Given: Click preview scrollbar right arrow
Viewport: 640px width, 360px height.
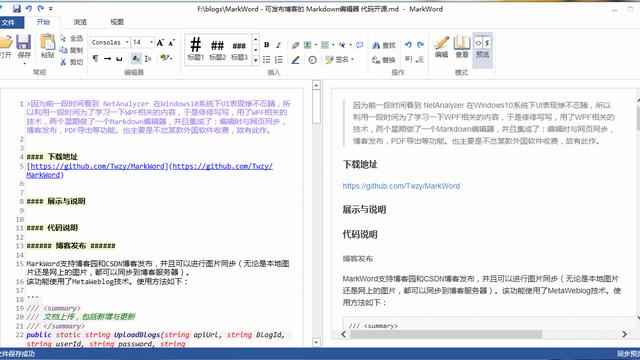Looking at the screenshot, I should pyautogui.click(x=624, y=334).
